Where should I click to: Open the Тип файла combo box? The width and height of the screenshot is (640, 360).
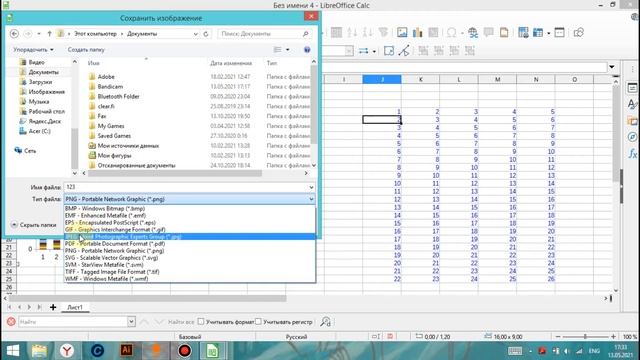(x=189, y=199)
